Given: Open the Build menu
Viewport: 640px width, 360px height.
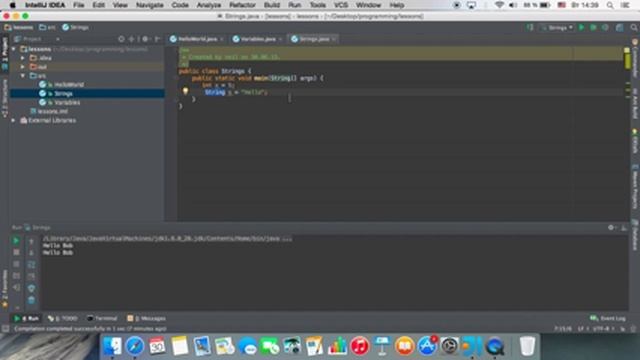Looking at the screenshot, I should (x=272, y=5).
